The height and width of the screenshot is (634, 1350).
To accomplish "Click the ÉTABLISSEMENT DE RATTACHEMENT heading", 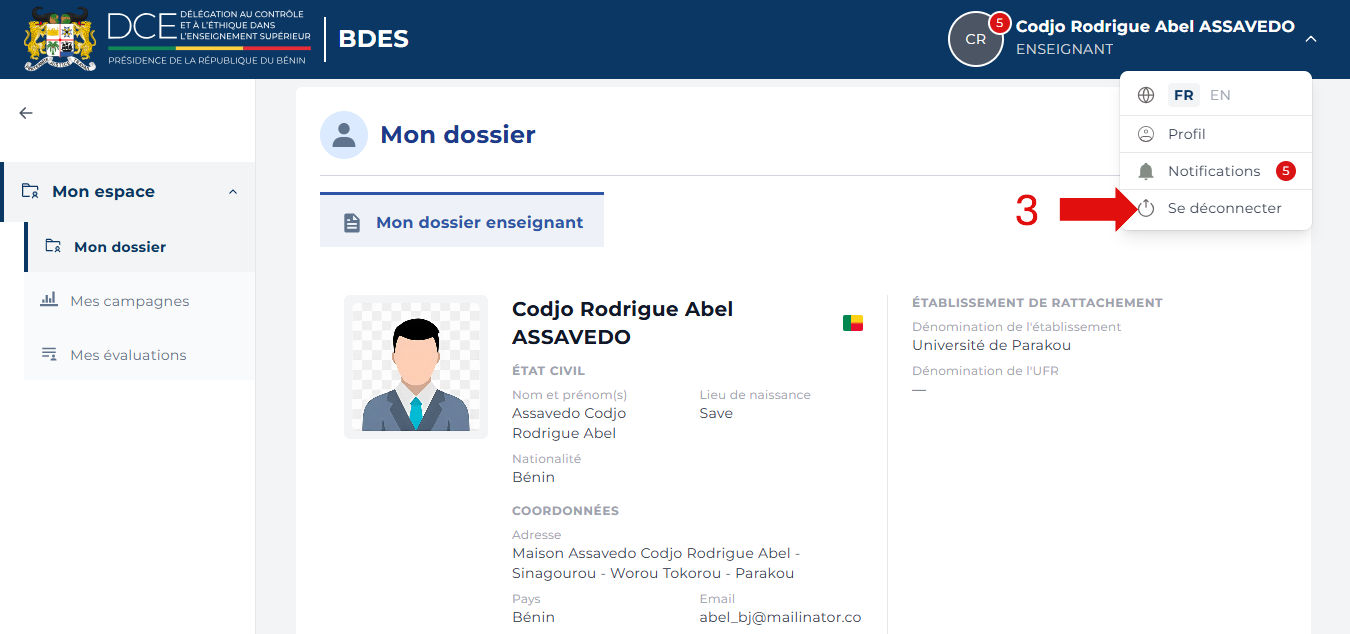I will coord(1037,302).
